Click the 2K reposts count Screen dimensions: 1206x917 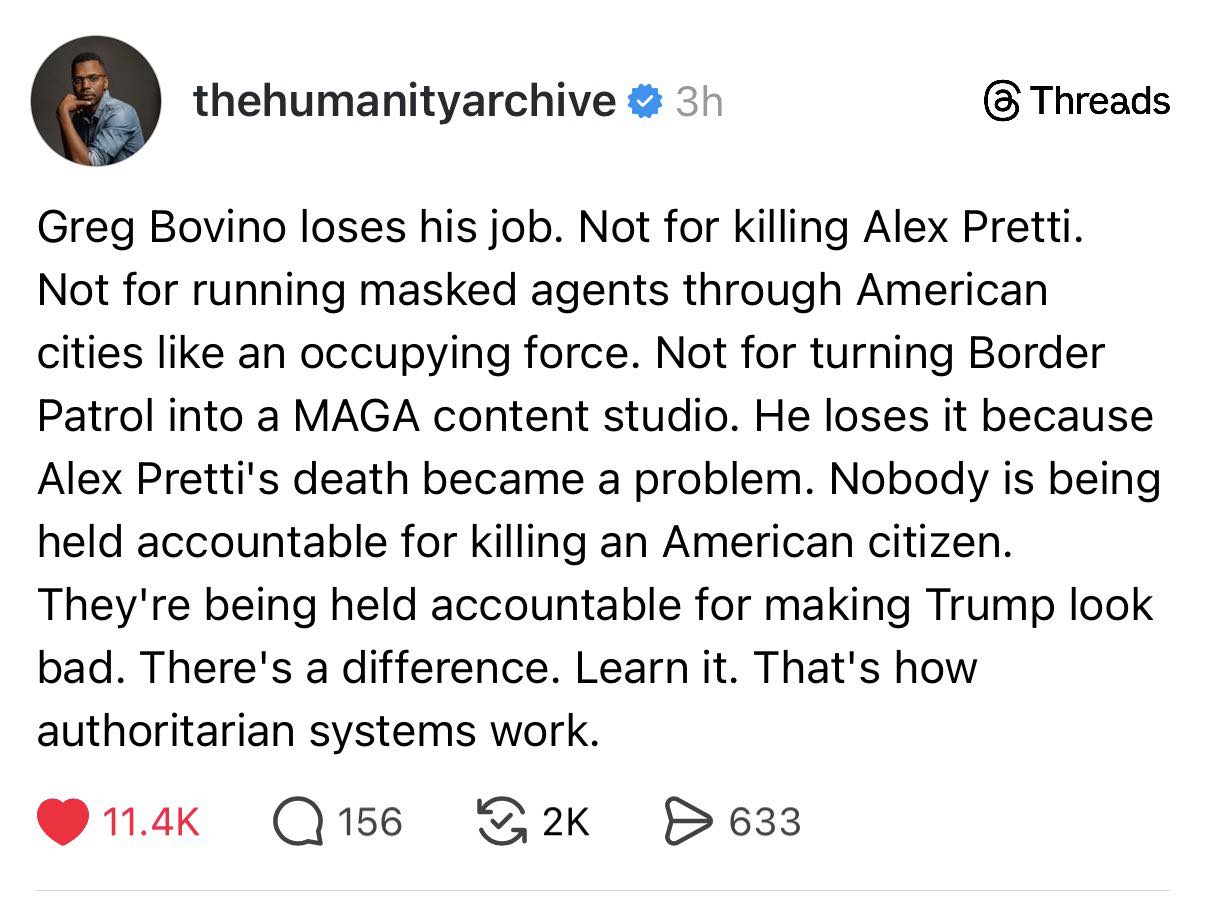[x=565, y=822]
